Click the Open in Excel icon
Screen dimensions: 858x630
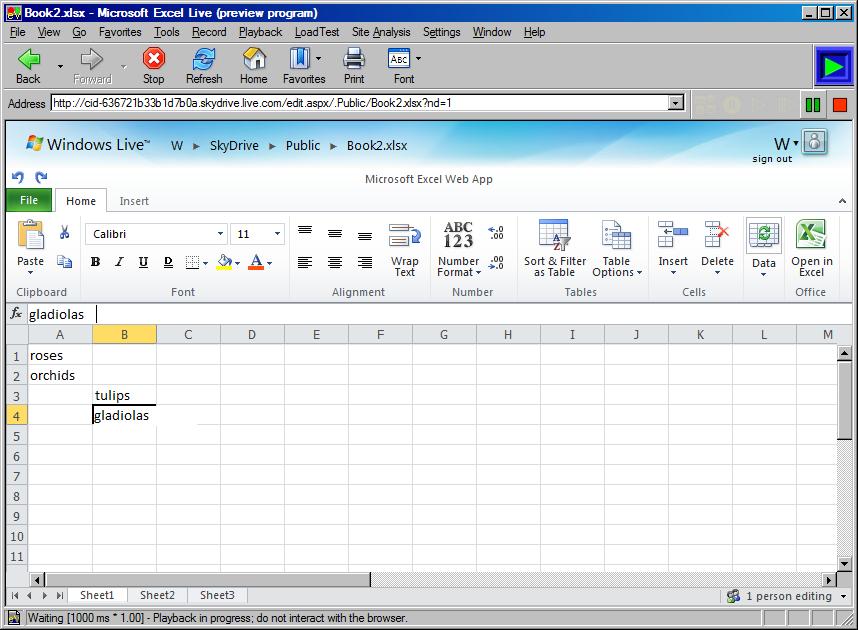811,248
